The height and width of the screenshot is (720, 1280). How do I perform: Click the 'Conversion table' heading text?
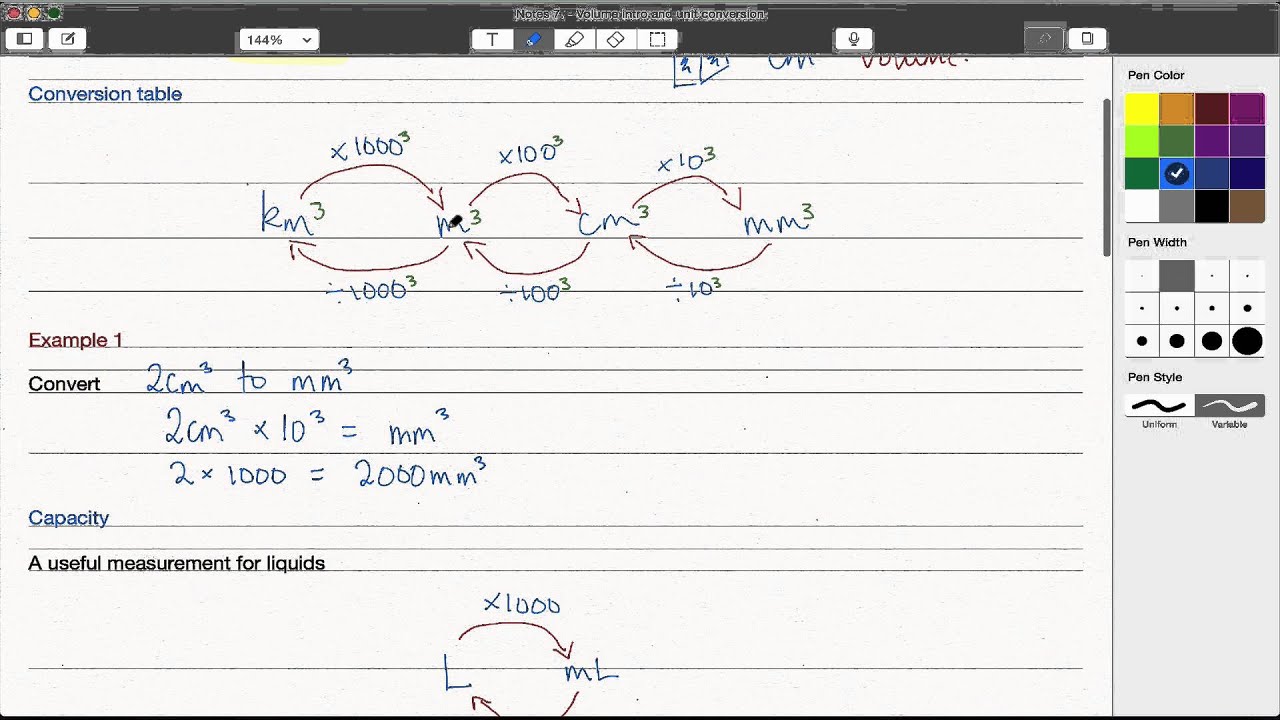click(105, 94)
